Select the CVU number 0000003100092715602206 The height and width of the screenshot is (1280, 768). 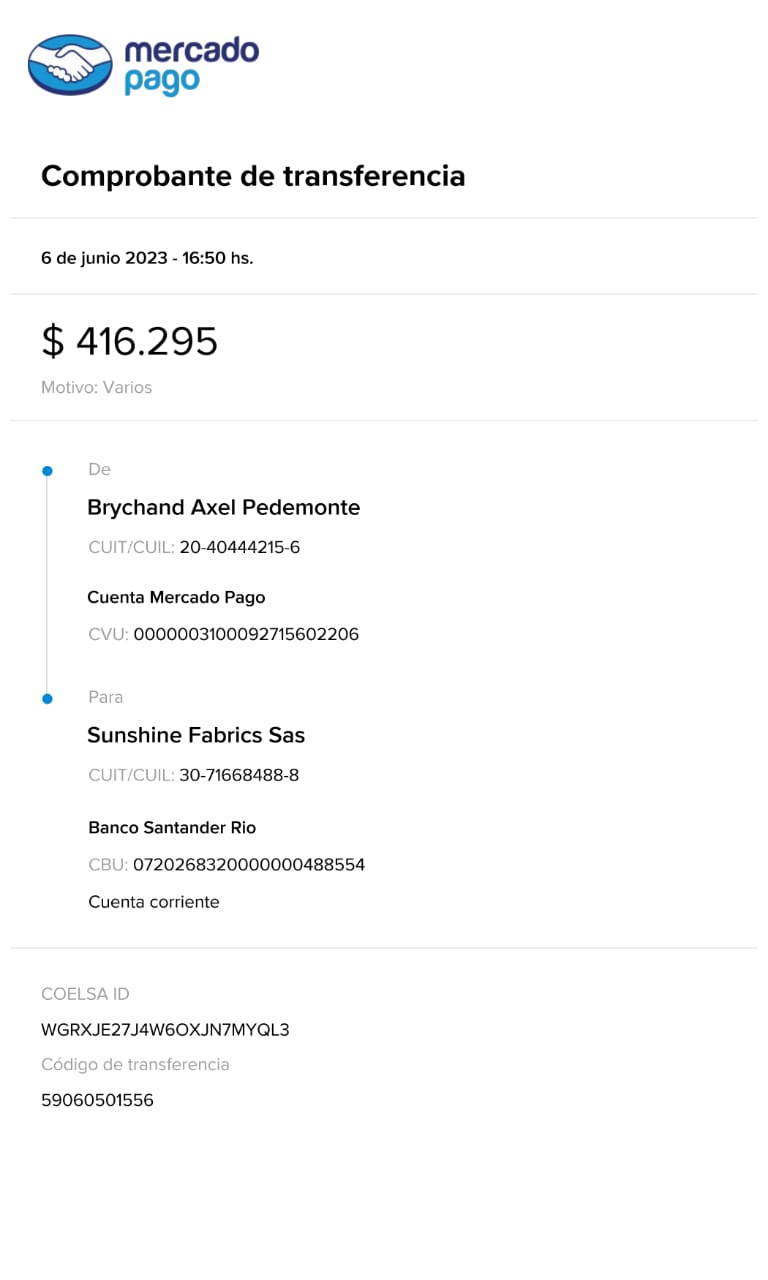(x=246, y=634)
